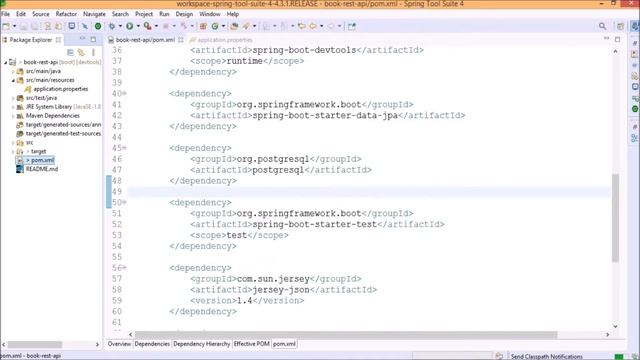Open the Project menu
The height and width of the screenshot is (360, 640).
[144, 14]
